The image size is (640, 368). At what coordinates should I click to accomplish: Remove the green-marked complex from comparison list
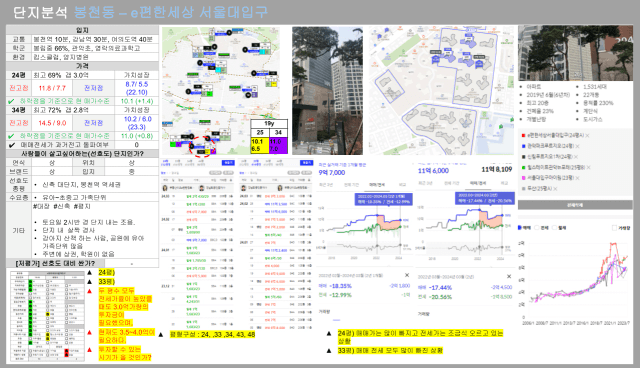coord(588,168)
